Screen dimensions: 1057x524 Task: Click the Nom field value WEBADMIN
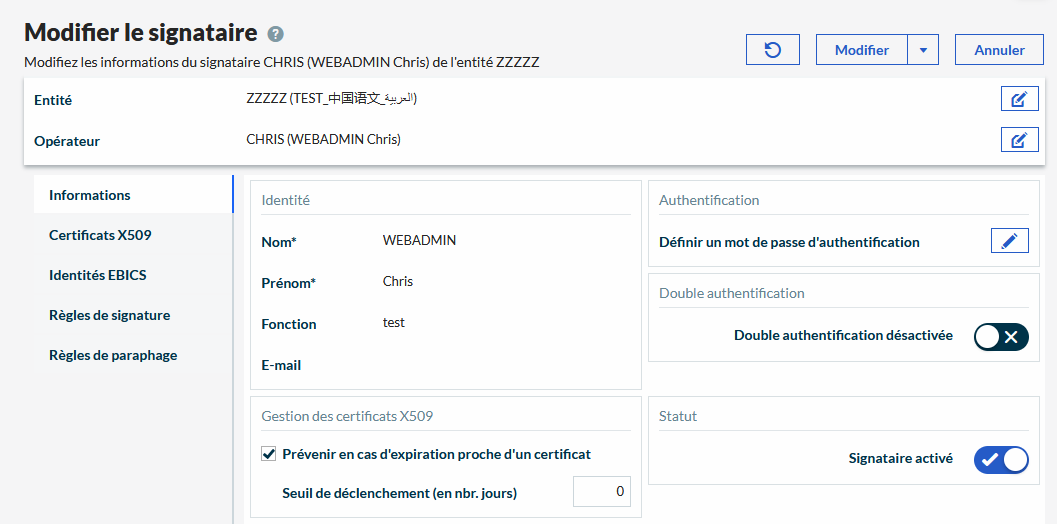pyautogui.click(x=419, y=241)
